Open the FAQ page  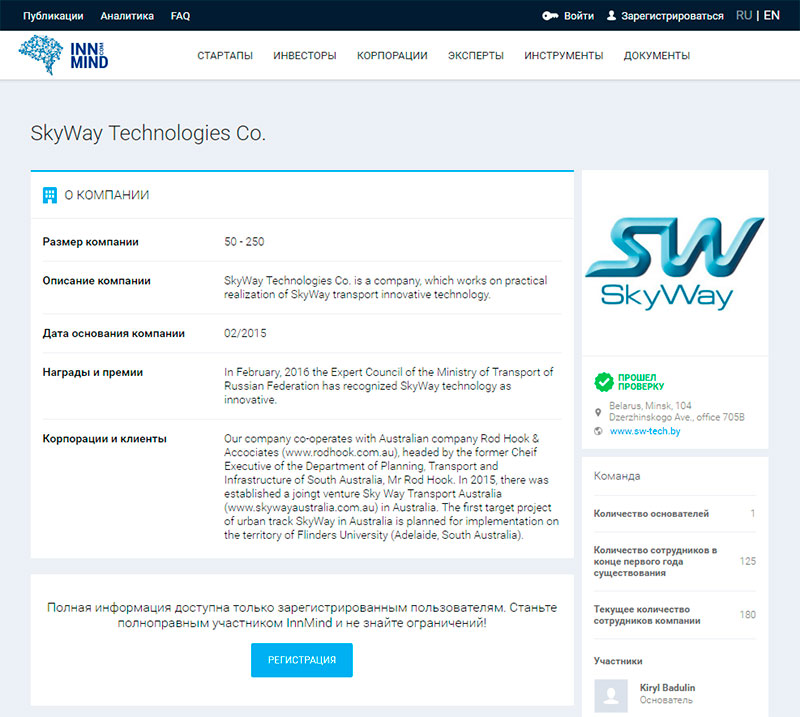(x=180, y=16)
